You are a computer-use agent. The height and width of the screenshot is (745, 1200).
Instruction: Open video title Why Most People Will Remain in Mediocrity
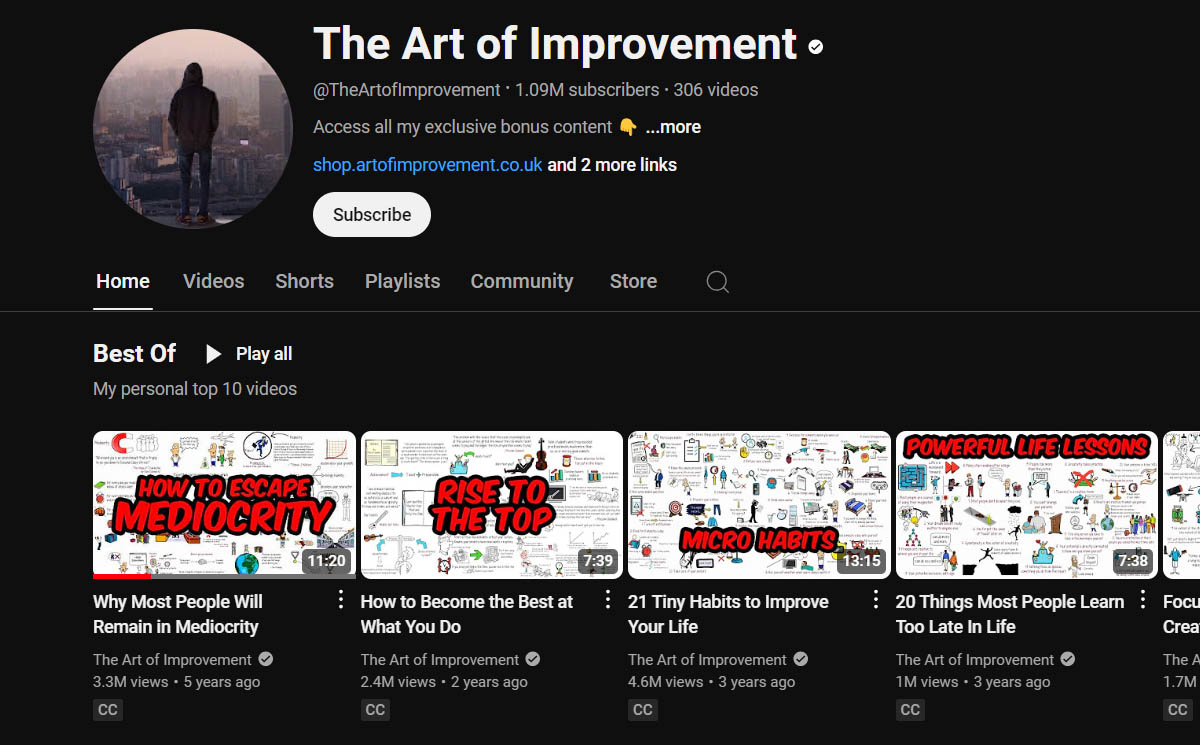click(177, 614)
